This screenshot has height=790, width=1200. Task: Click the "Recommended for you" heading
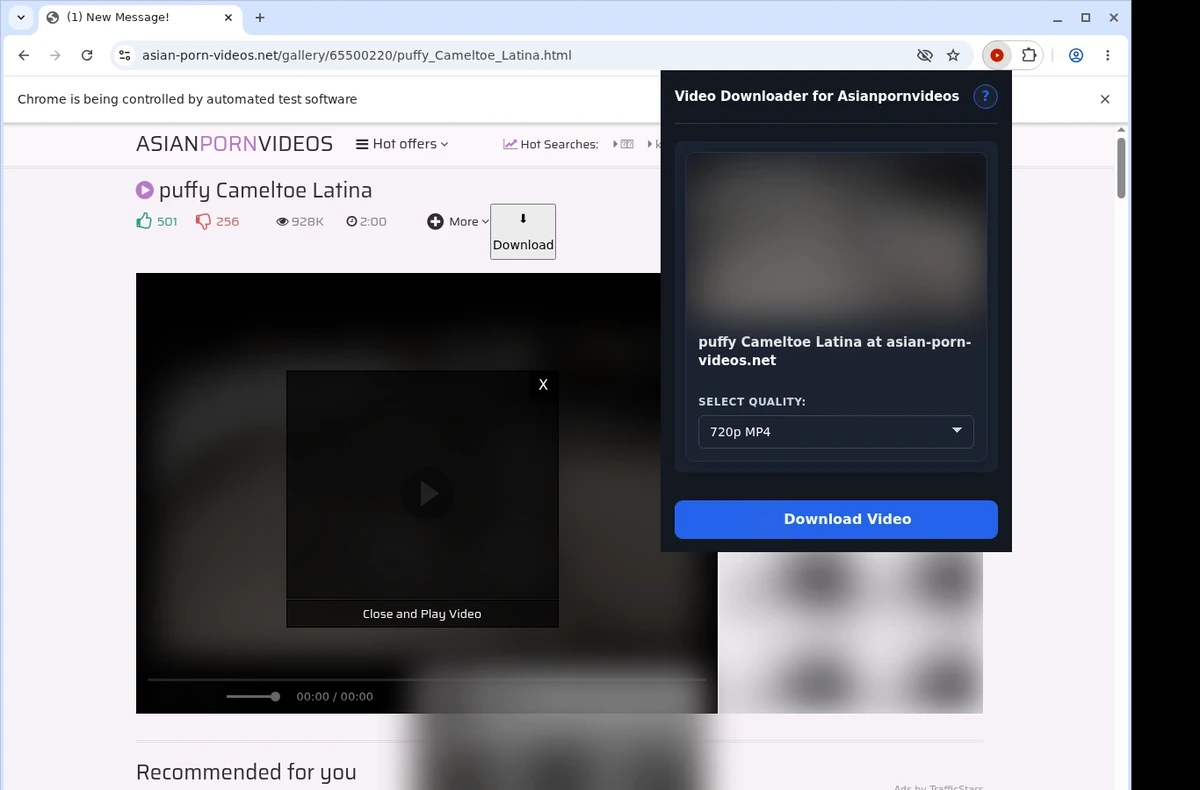(x=246, y=772)
